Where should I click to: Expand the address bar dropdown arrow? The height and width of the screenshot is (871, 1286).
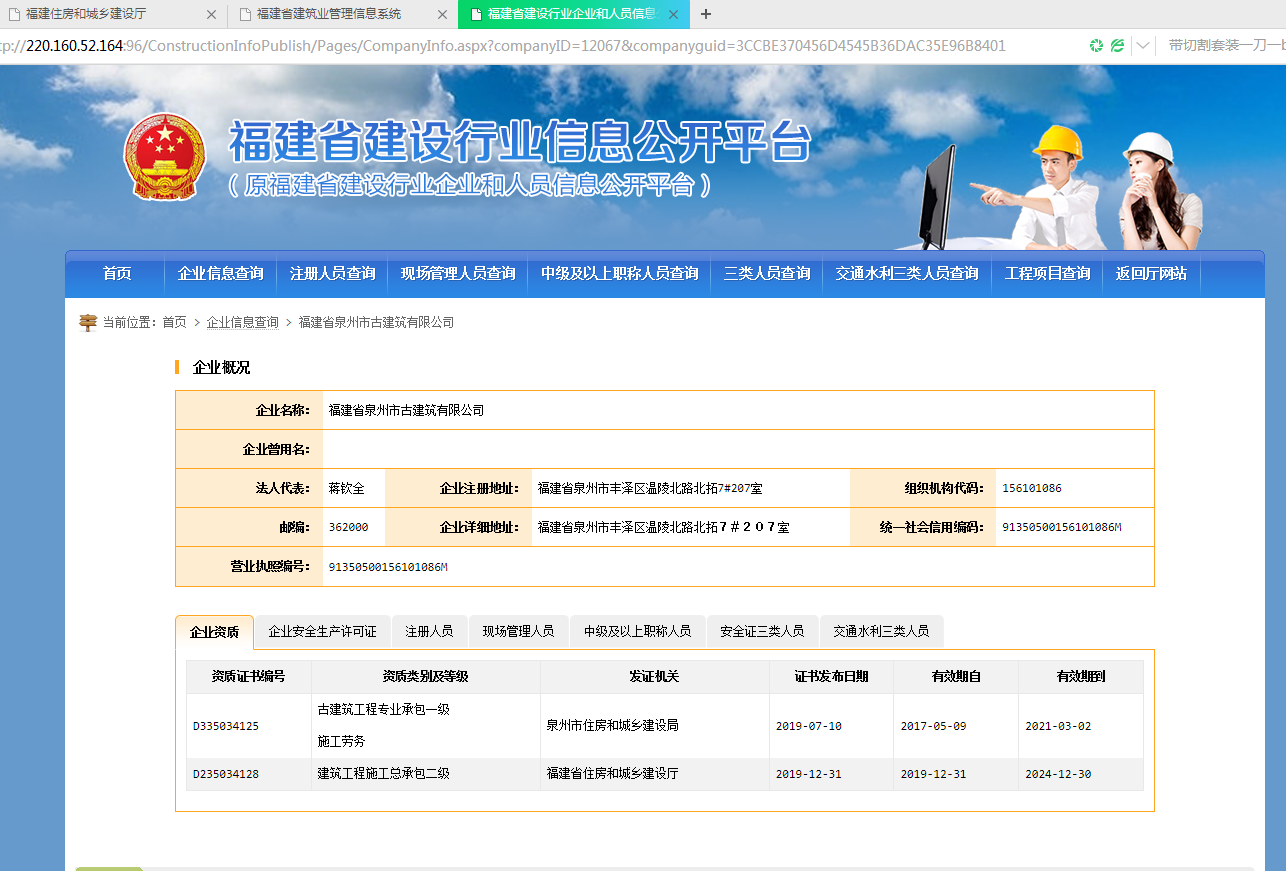pos(1142,45)
